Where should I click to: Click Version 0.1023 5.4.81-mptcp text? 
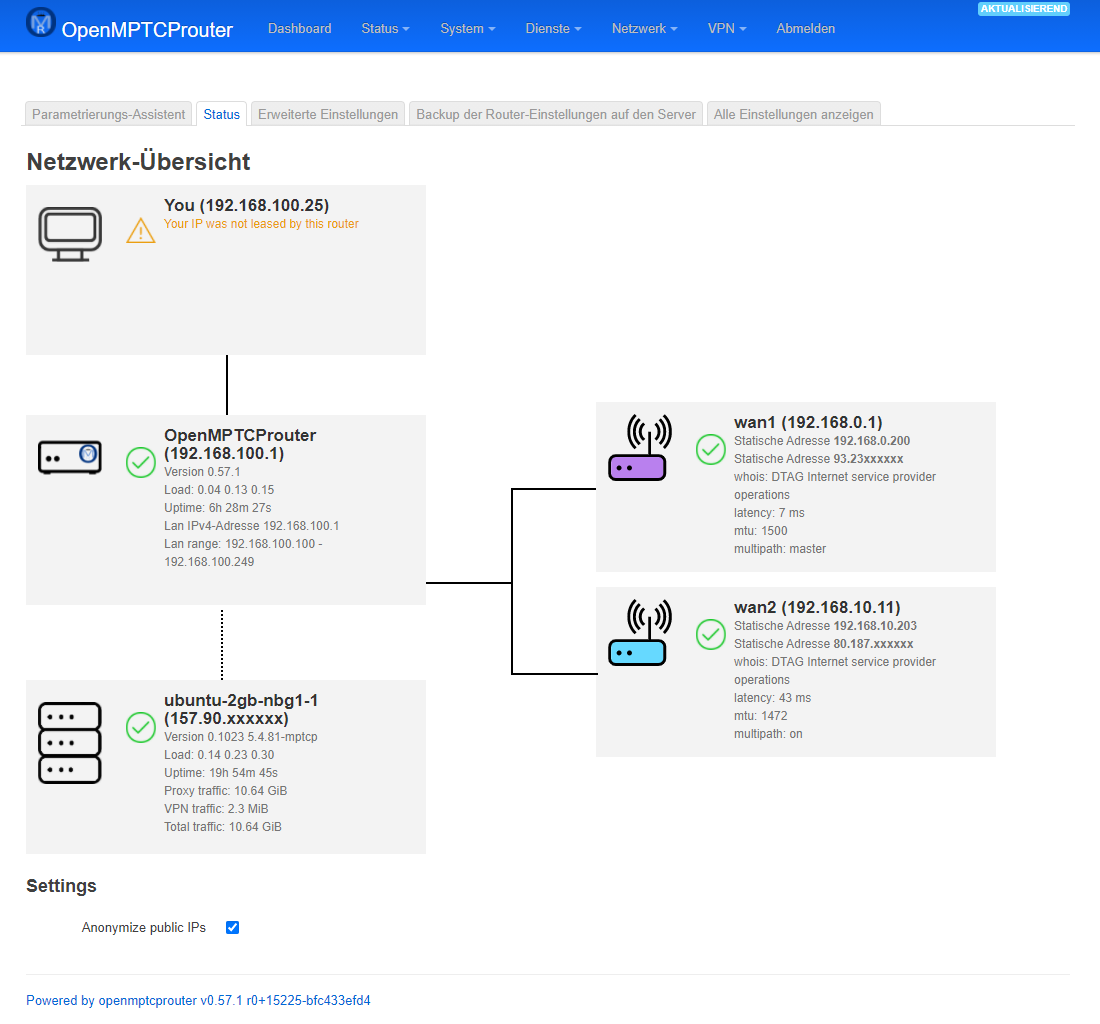(241, 737)
